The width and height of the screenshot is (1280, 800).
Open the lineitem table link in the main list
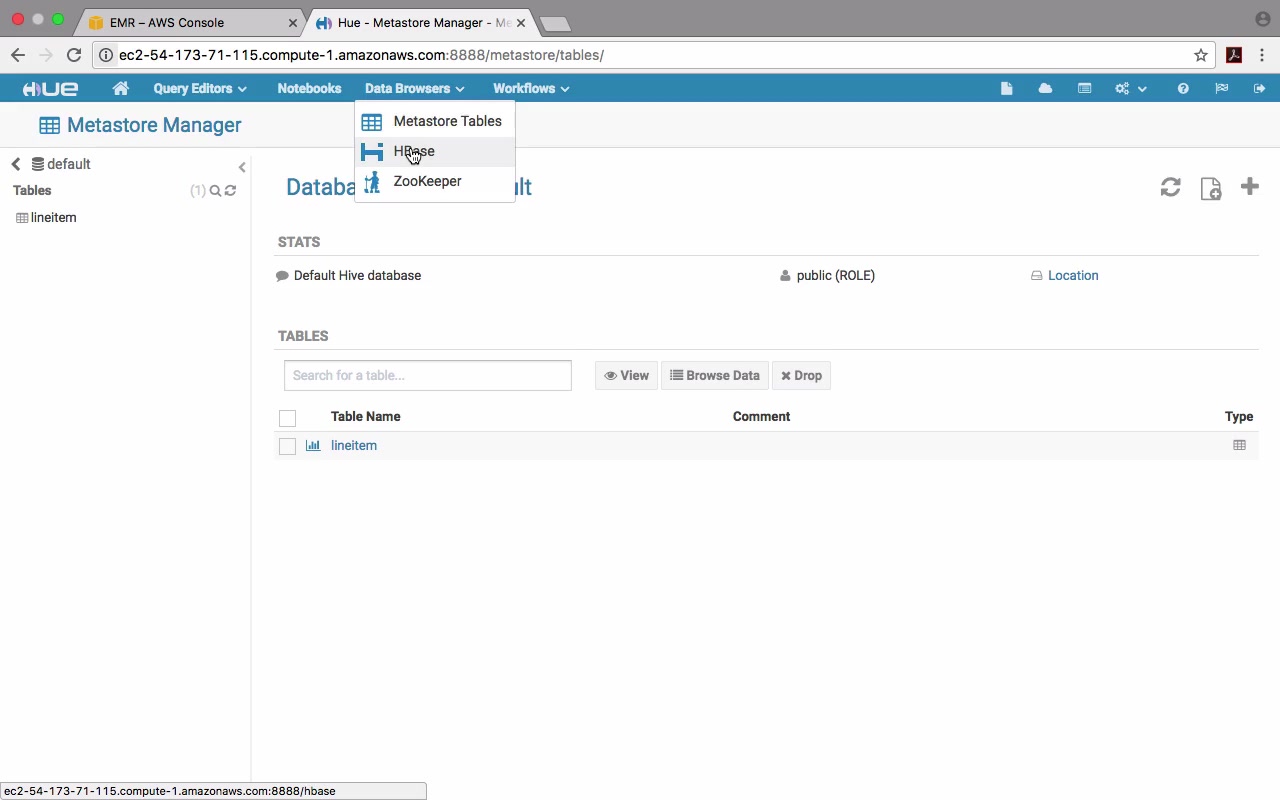coord(354,445)
